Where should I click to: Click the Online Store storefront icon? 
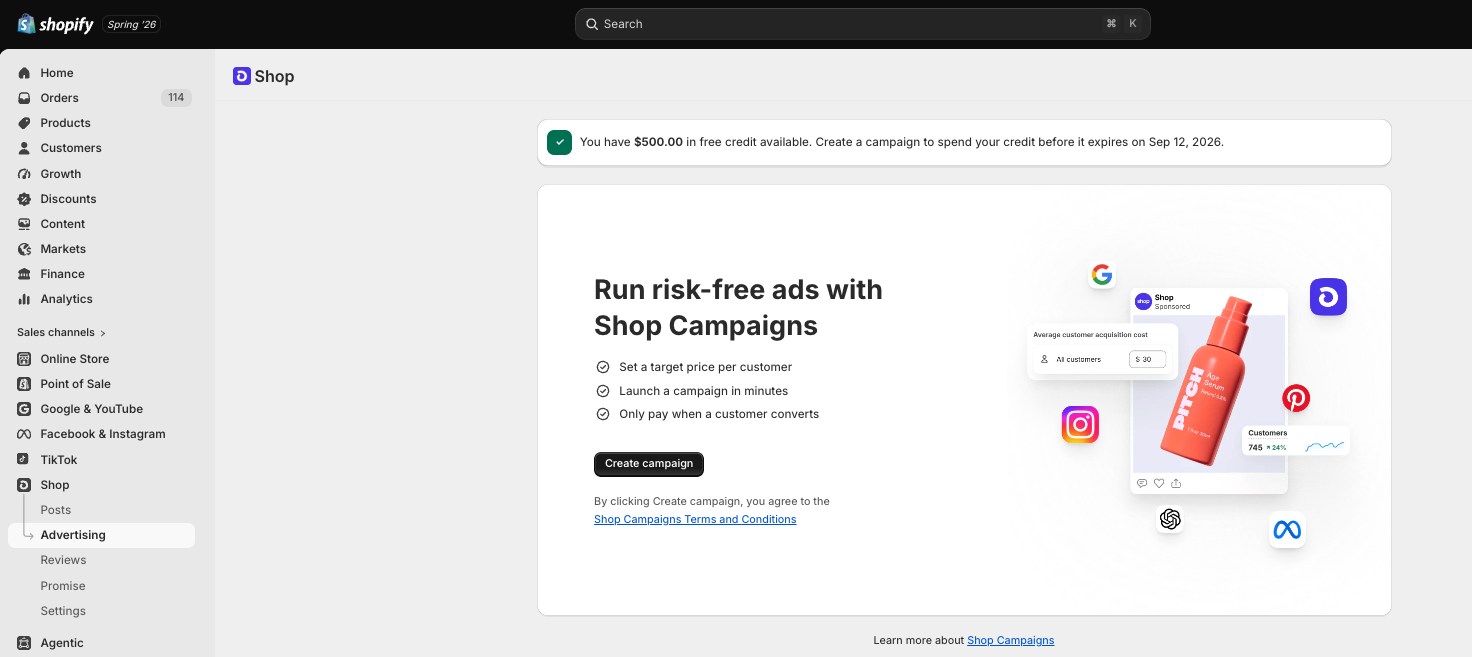[24, 359]
